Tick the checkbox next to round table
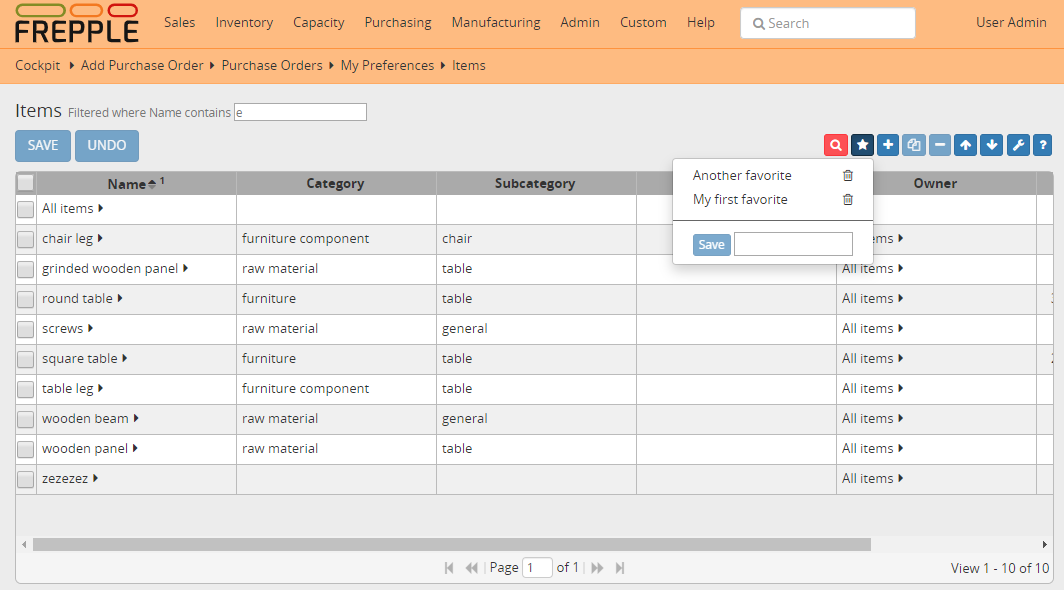This screenshot has width=1064, height=590. 25,298
